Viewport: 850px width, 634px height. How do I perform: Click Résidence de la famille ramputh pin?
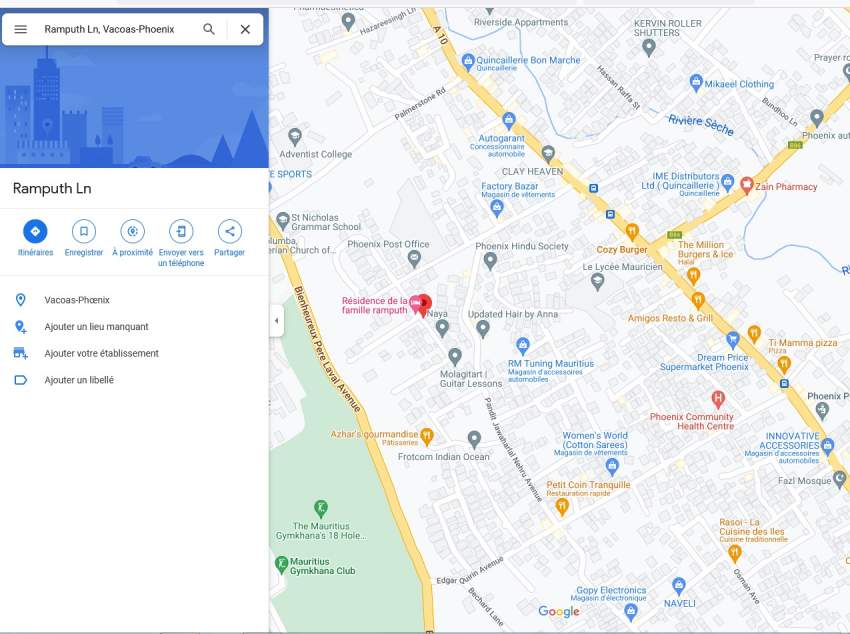click(422, 302)
